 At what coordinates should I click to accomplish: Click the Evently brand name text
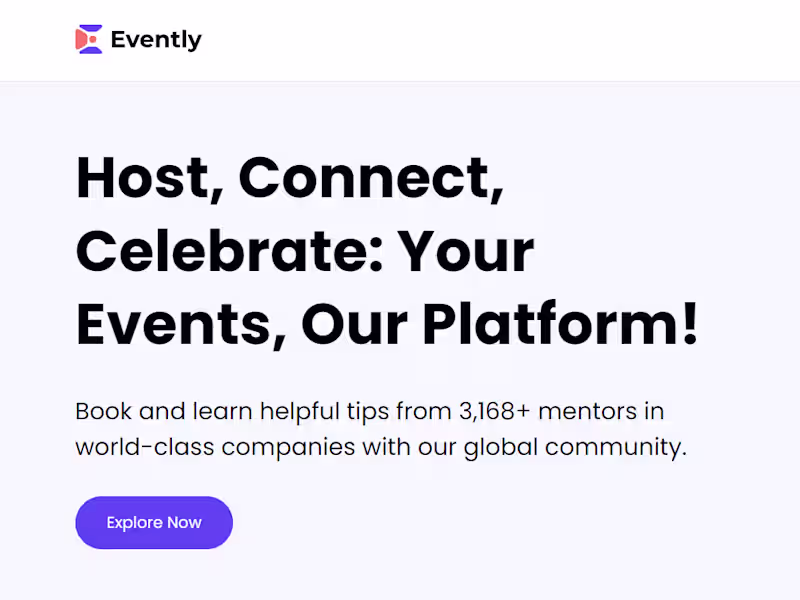coord(156,40)
